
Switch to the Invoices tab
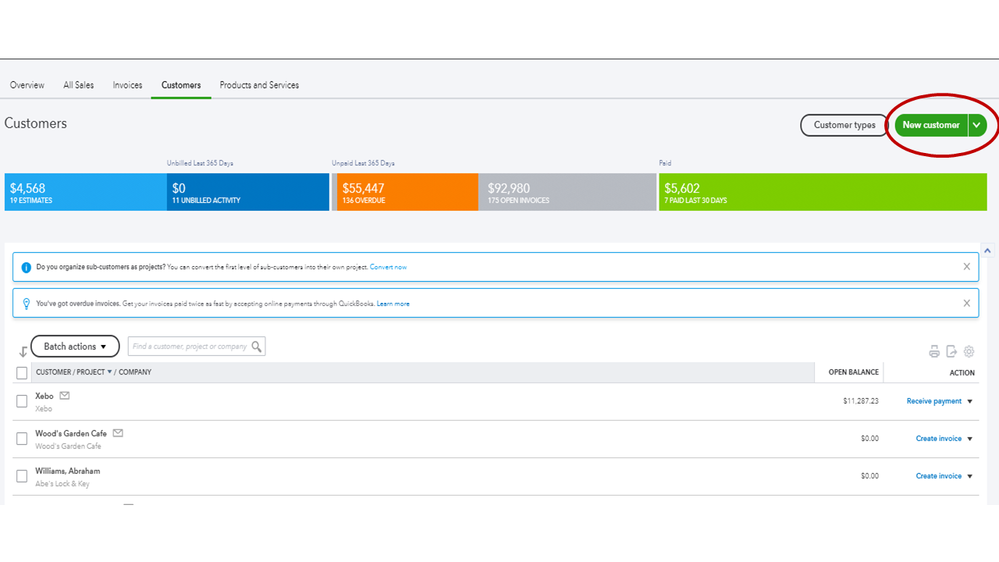click(127, 86)
